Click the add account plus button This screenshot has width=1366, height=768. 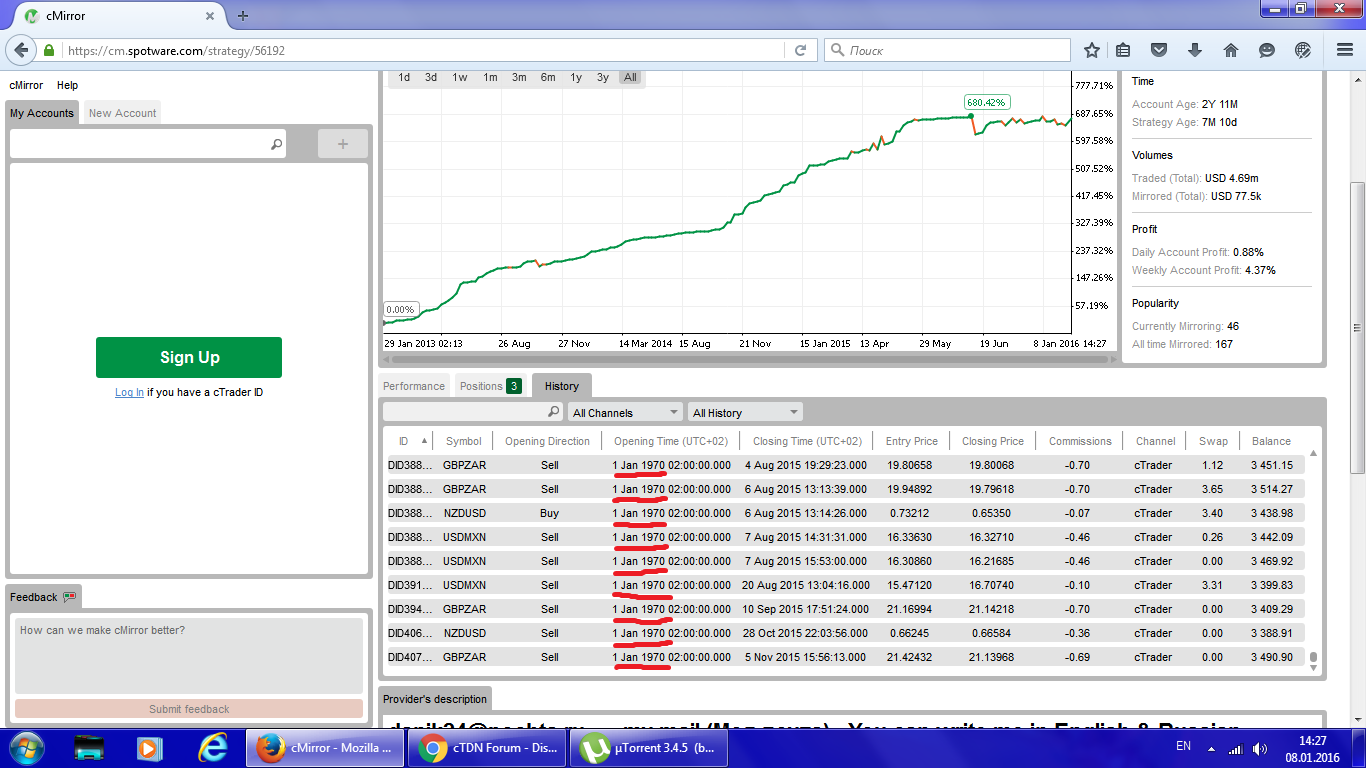343,144
